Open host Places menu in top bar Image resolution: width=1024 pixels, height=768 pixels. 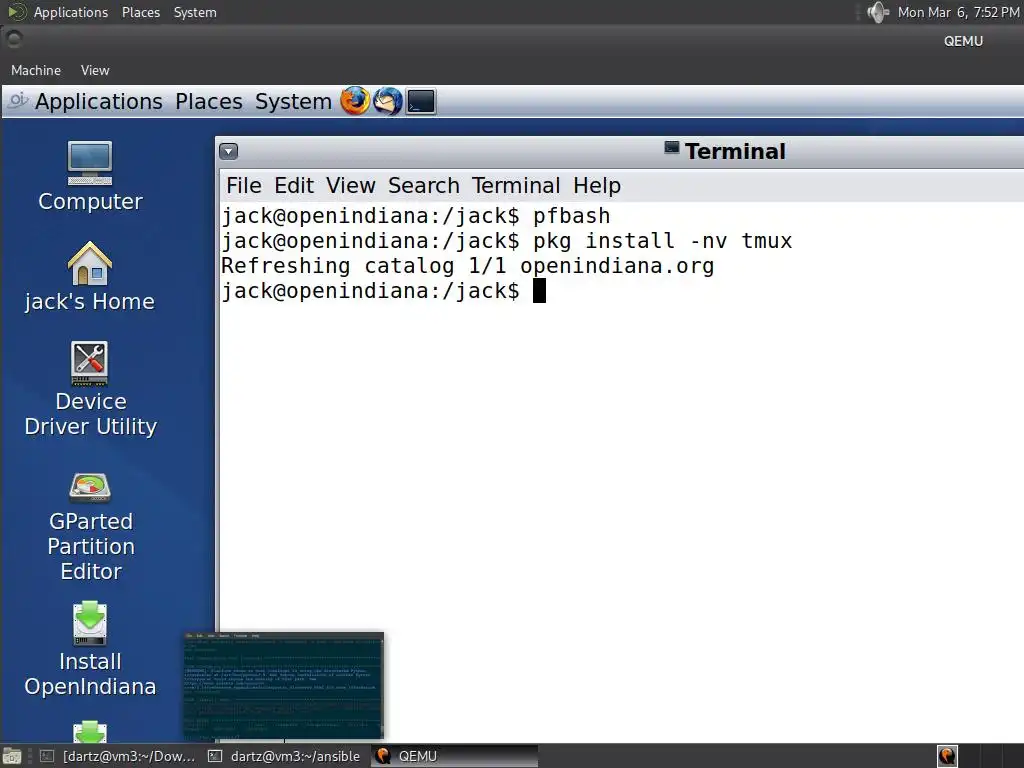140,12
